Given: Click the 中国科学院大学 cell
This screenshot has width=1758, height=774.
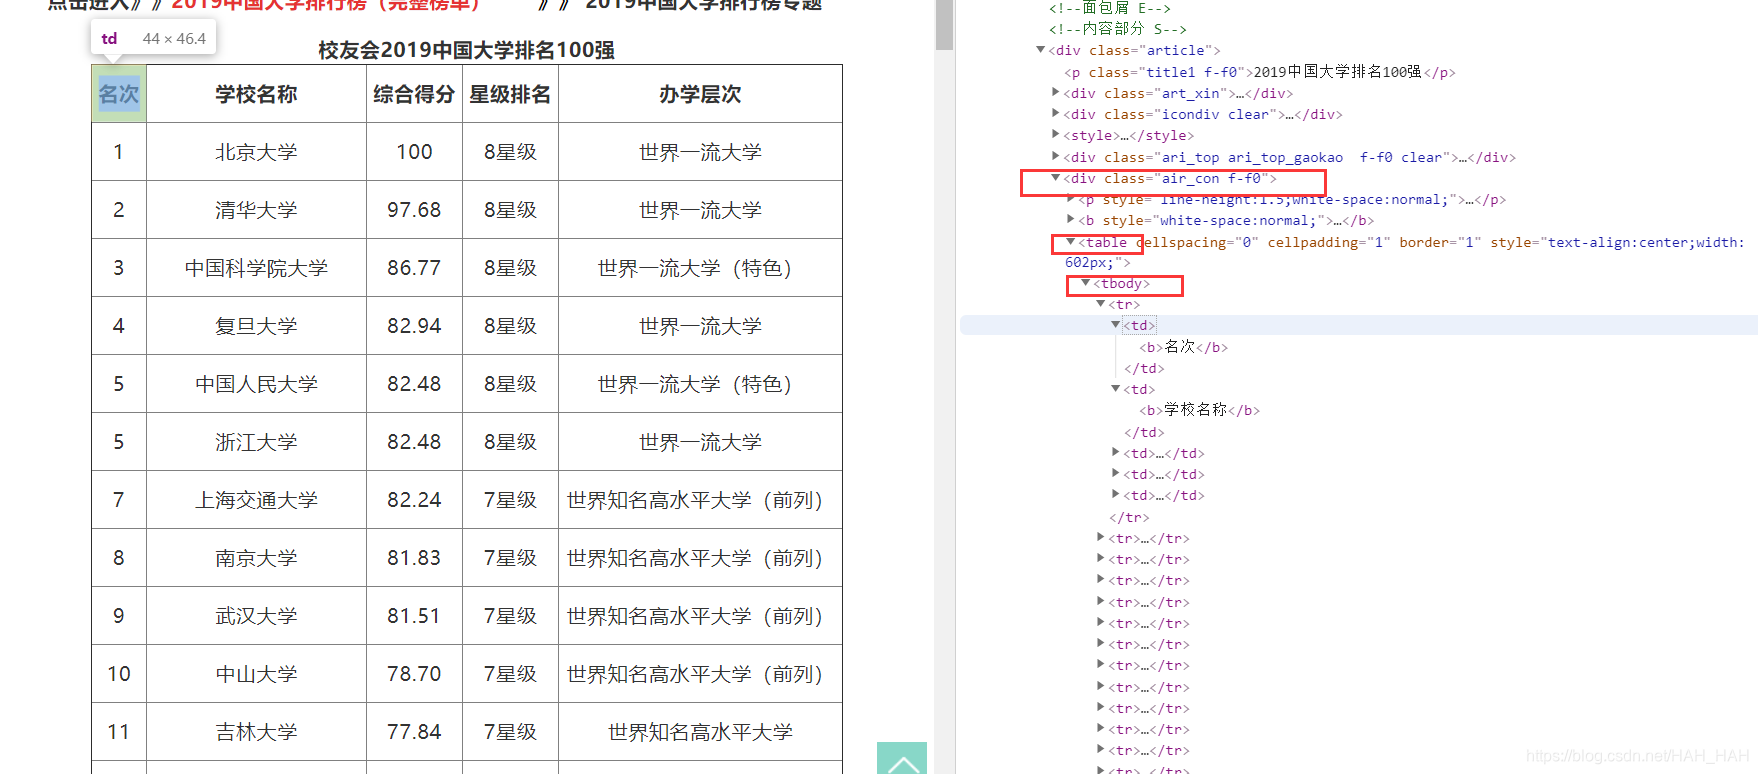Looking at the screenshot, I should click(x=256, y=268).
